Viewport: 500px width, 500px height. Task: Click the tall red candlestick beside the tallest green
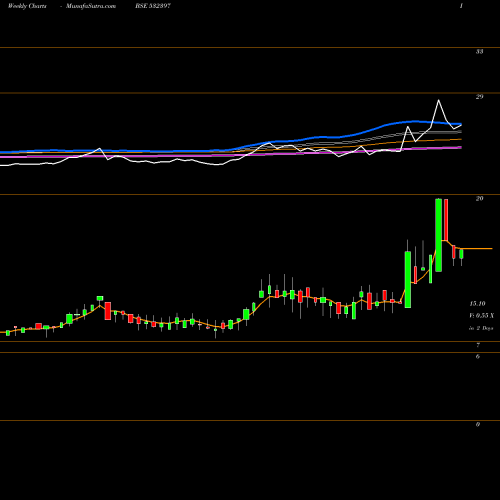click(446, 219)
